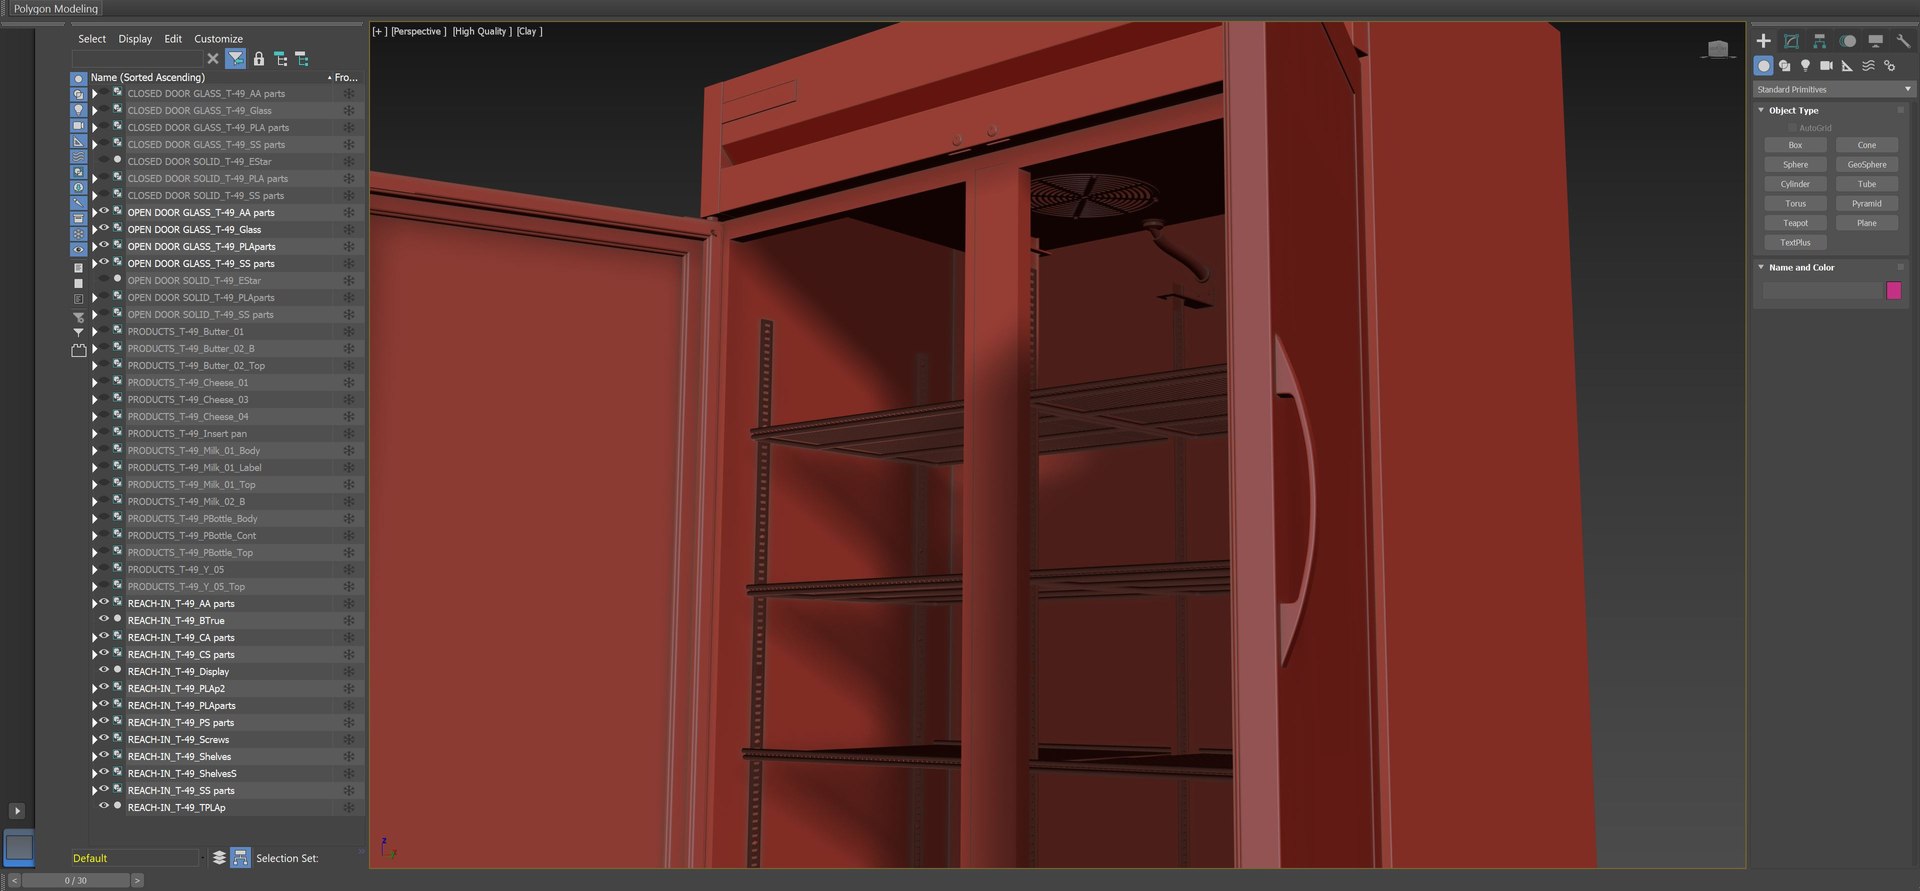
Task: Hide REACH-IN_T-49_Display via its eye icon
Action: pos(104,671)
